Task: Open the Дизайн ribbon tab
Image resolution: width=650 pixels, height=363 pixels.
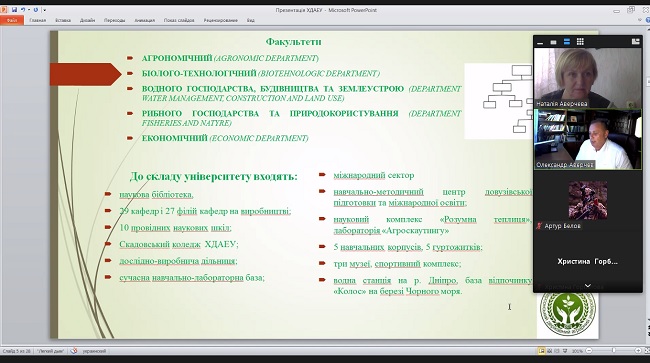Action: (87, 20)
